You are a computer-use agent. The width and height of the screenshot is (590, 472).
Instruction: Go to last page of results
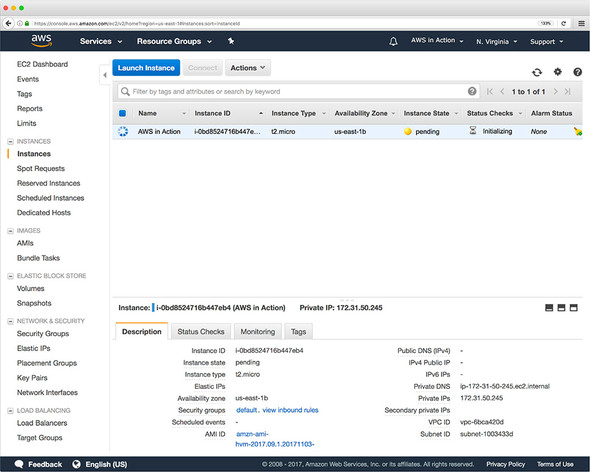(568, 91)
